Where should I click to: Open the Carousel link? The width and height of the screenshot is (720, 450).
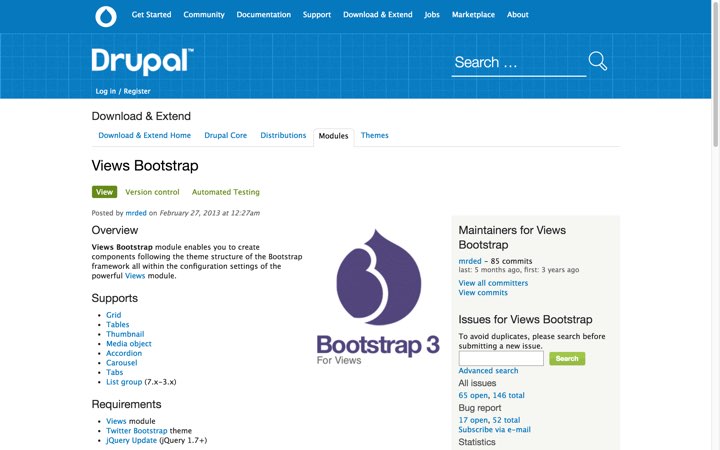coord(122,363)
